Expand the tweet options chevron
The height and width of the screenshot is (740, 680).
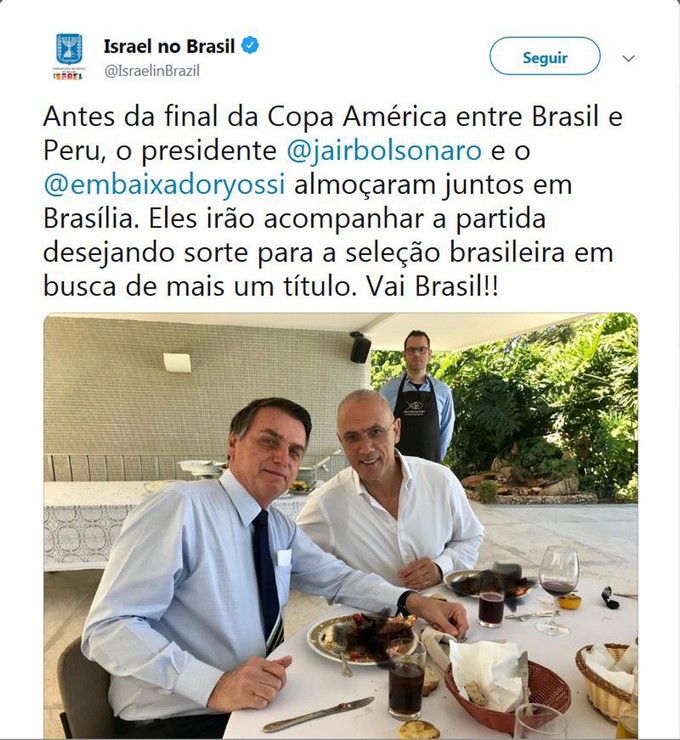click(629, 59)
